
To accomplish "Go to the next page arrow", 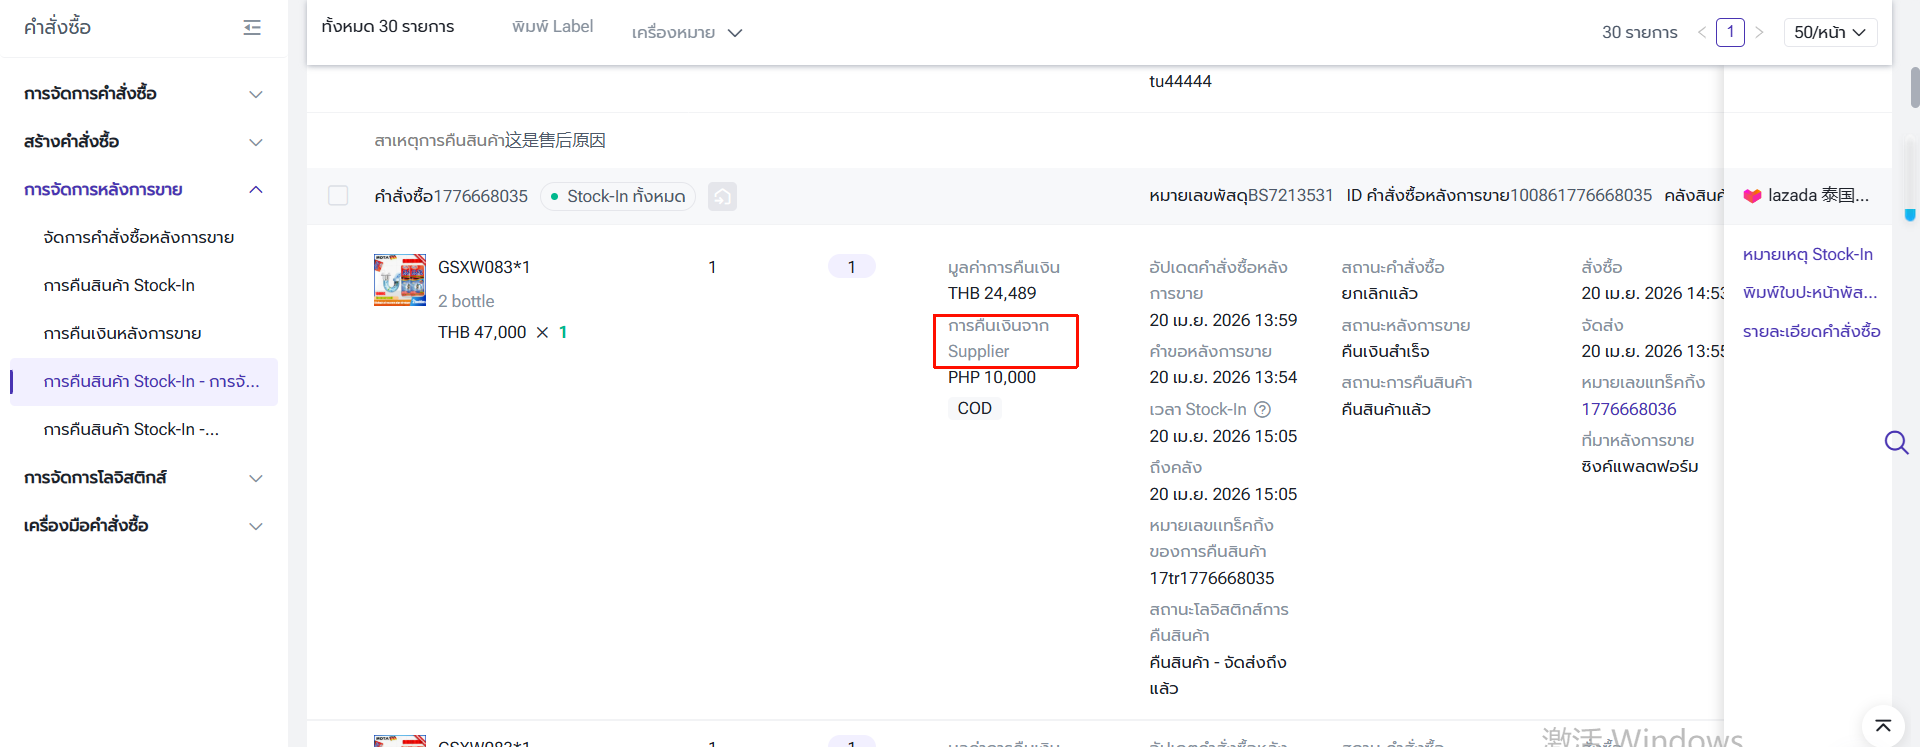I will (x=1759, y=32).
